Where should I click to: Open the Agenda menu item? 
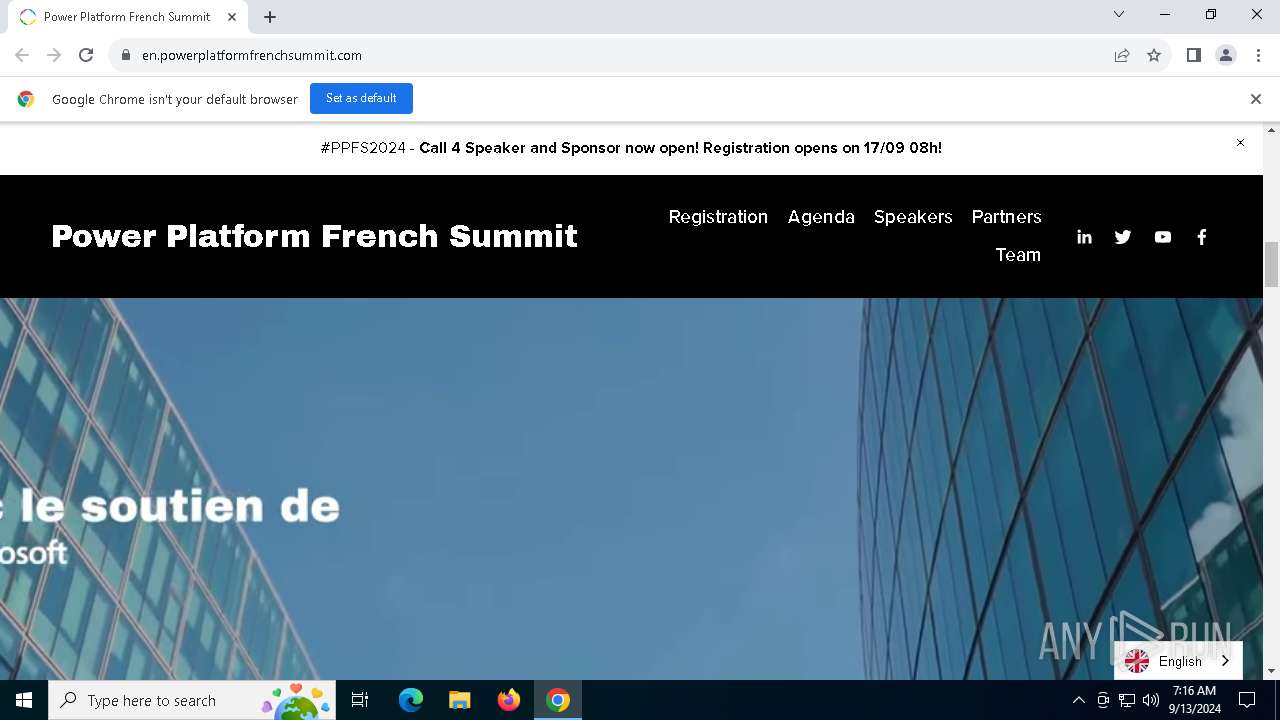(x=821, y=217)
